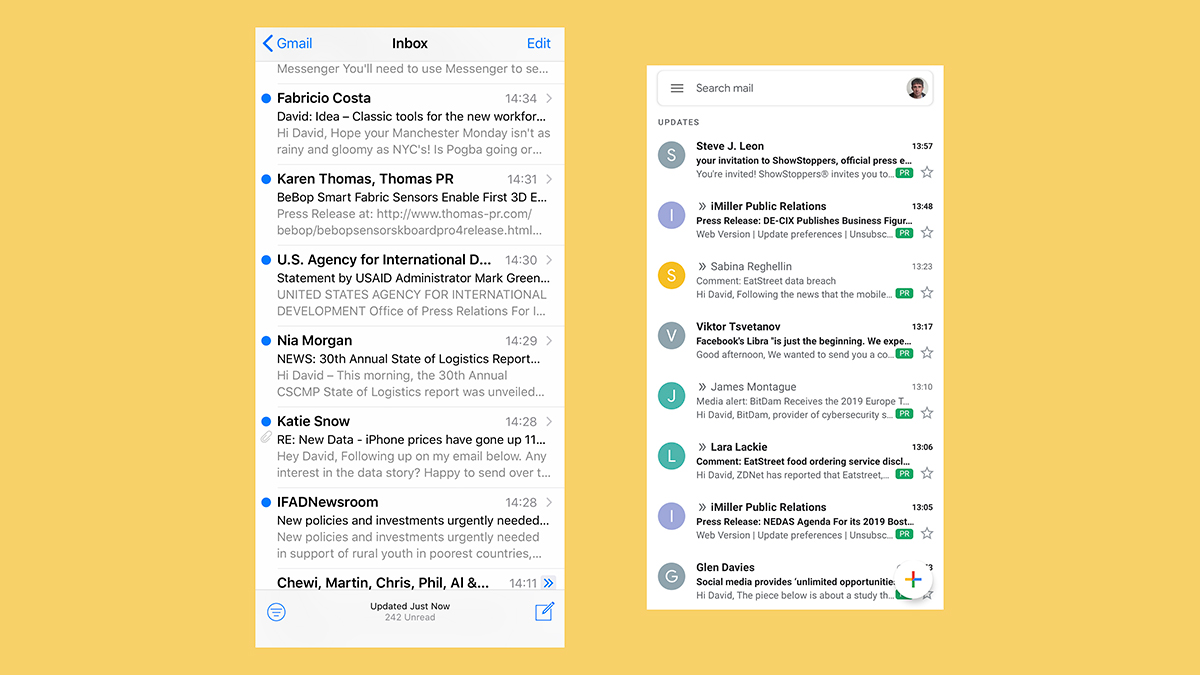Open Gmail account profile picture
Viewport: 1200px width, 675px height.
click(916, 88)
